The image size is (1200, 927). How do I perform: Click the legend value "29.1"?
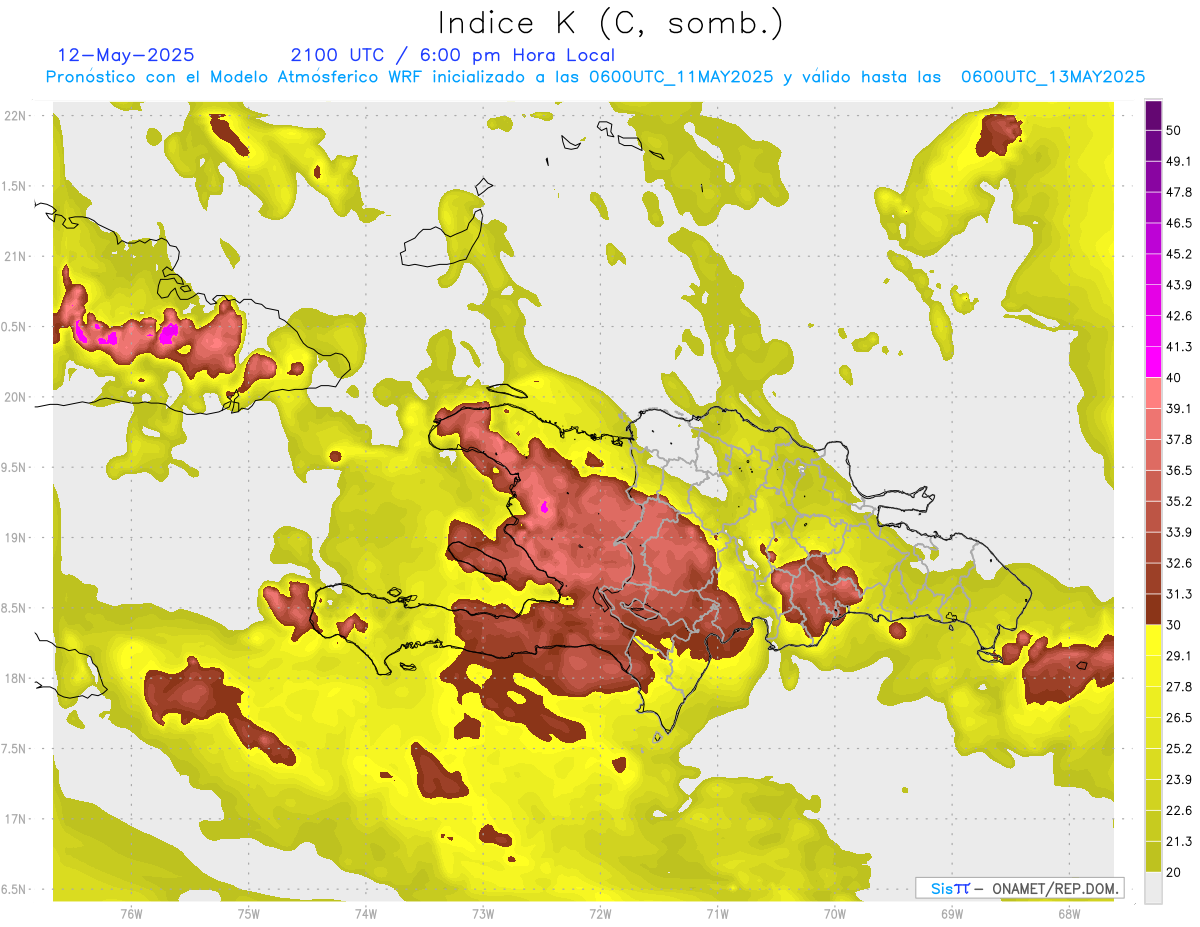(1179, 656)
